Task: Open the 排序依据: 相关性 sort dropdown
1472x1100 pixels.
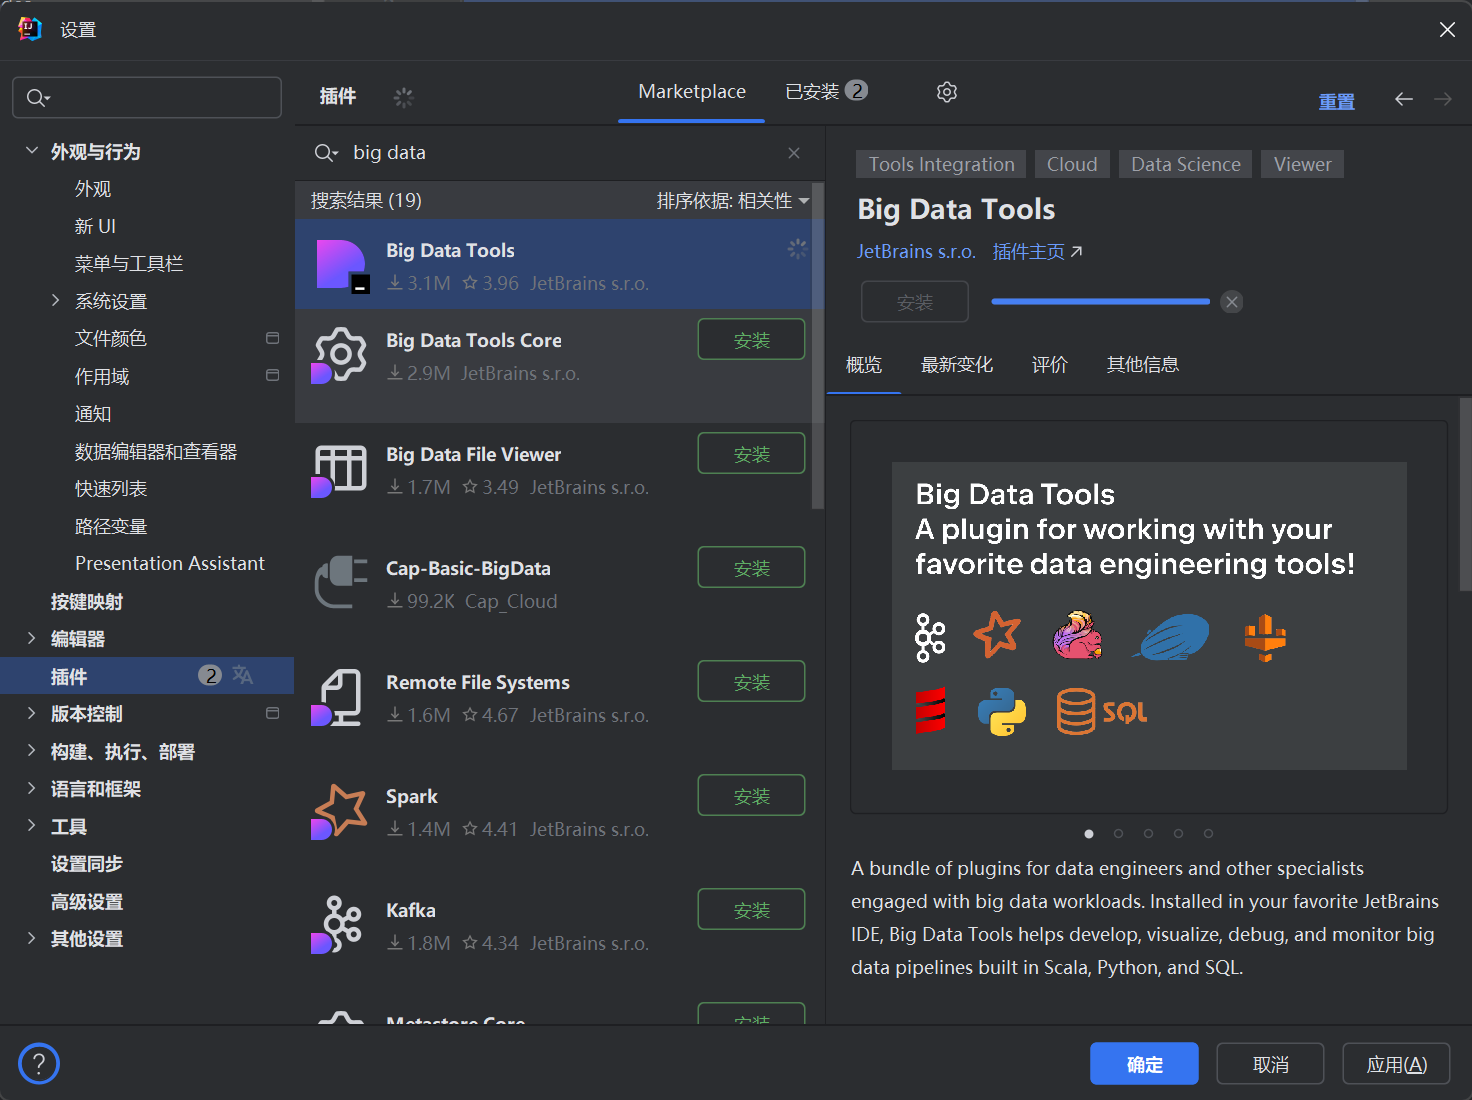Action: (733, 201)
